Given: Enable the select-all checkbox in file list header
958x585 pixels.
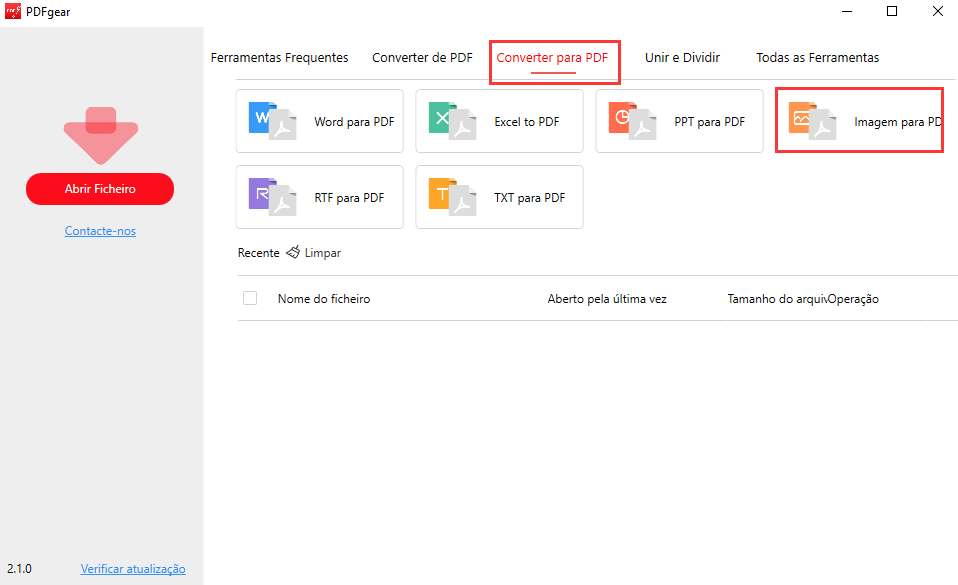Looking at the screenshot, I should tap(249, 297).
